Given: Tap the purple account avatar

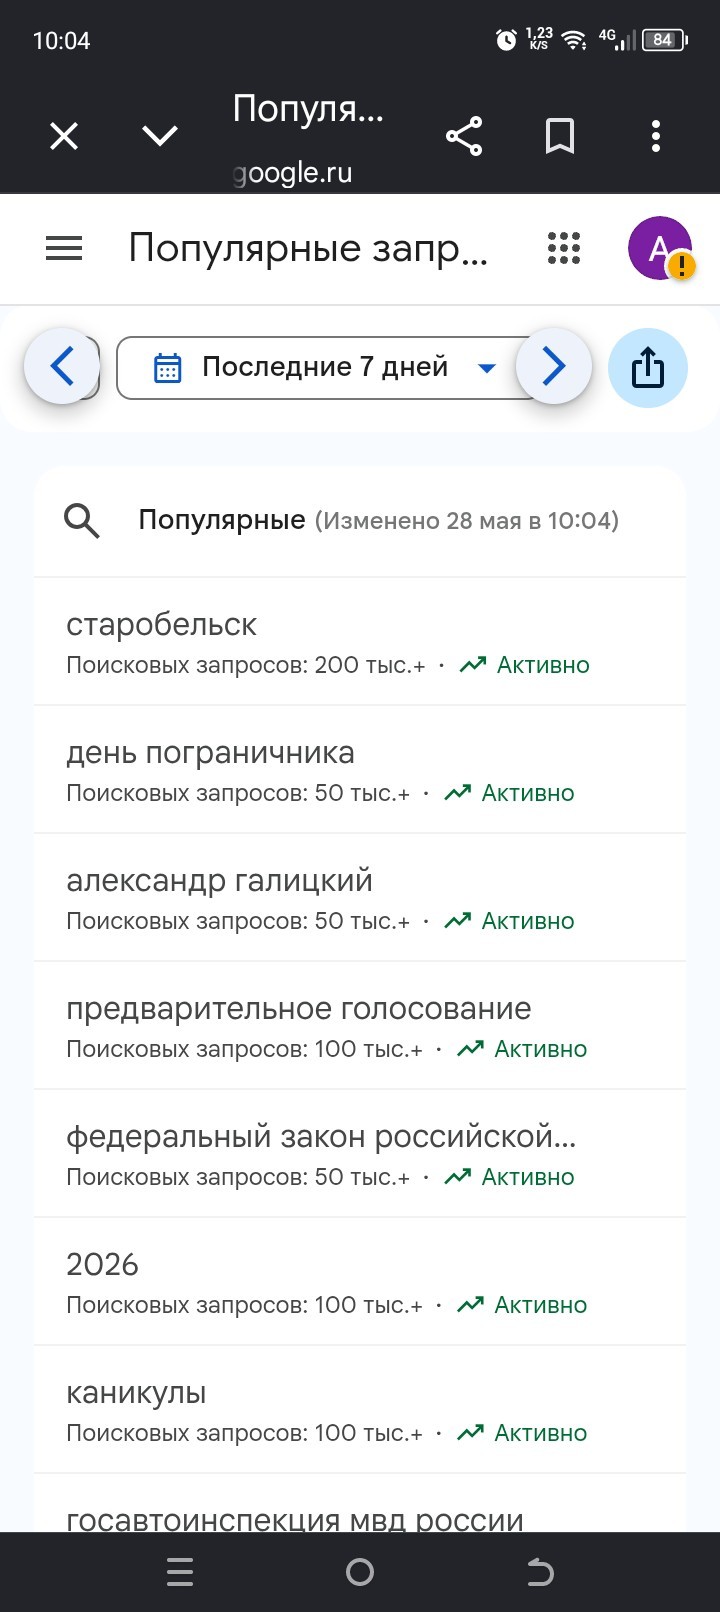Looking at the screenshot, I should click(660, 248).
